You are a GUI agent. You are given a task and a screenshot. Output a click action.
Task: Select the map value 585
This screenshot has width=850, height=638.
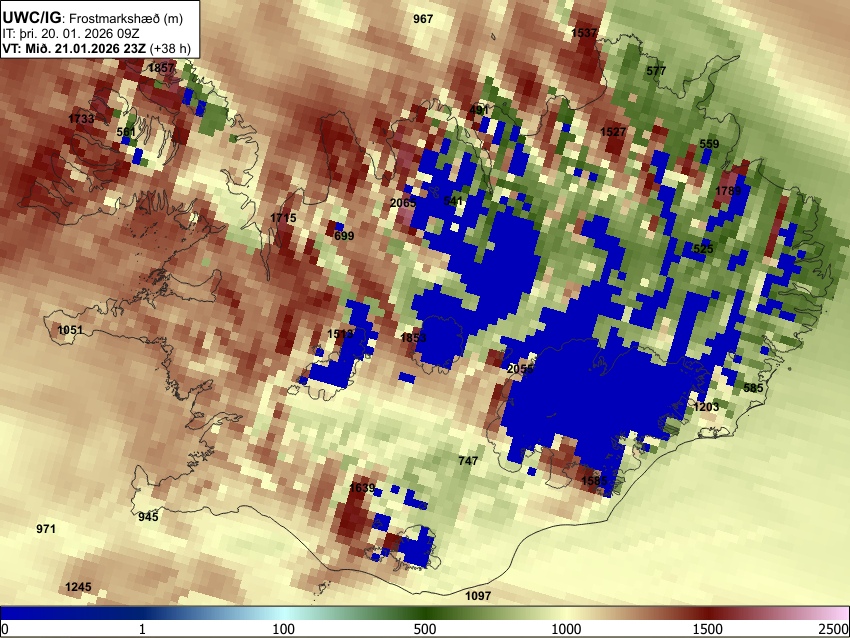[x=753, y=388]
